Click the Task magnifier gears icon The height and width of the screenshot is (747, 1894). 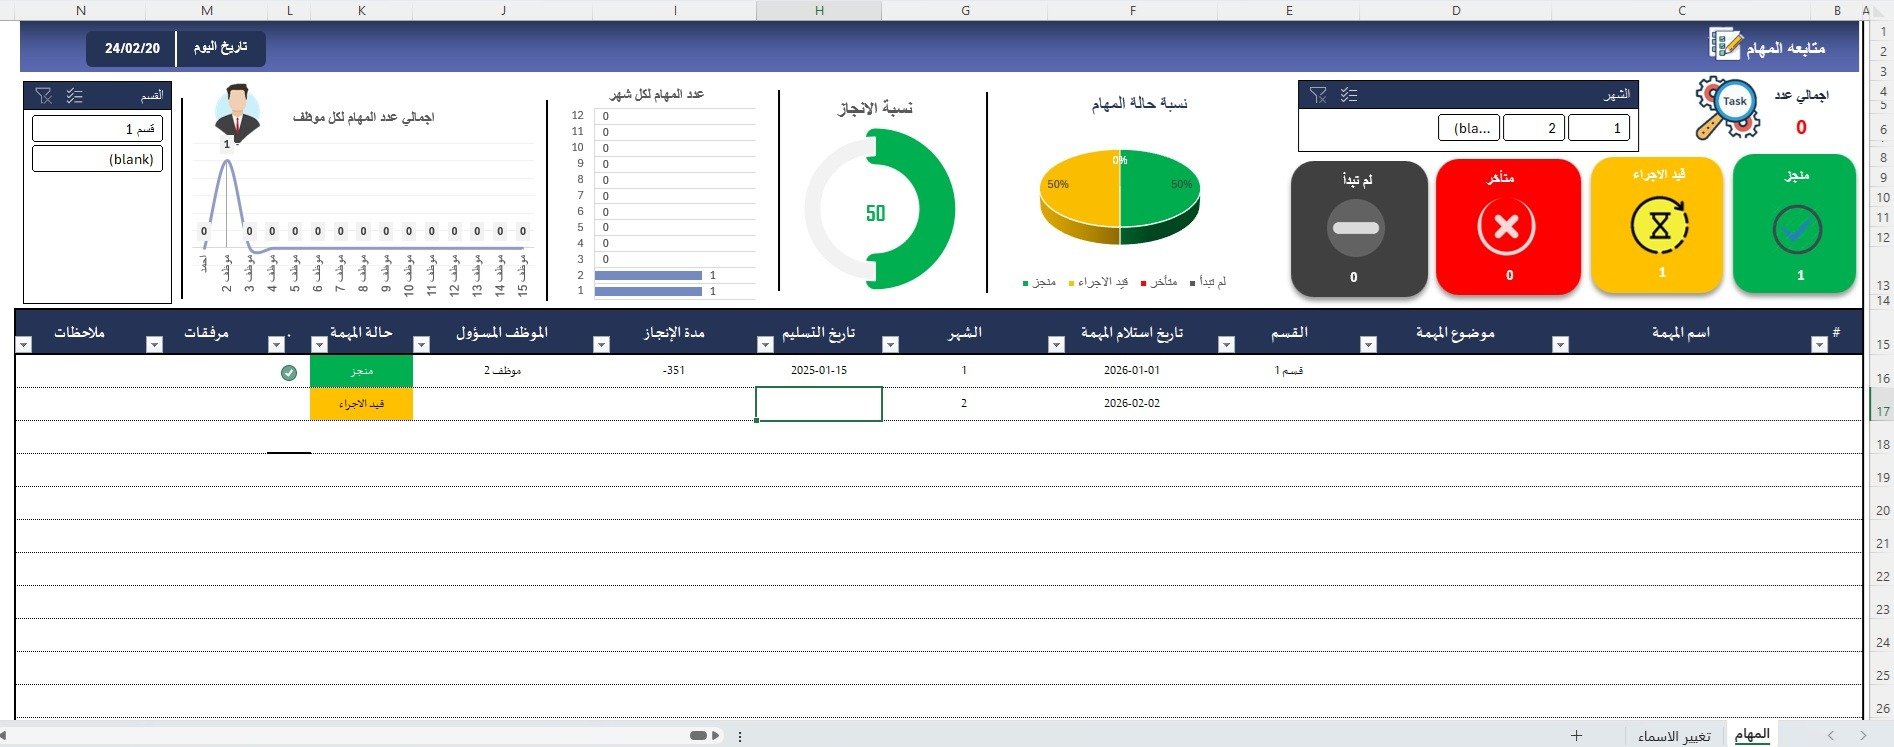click(x=1727, y=108)
